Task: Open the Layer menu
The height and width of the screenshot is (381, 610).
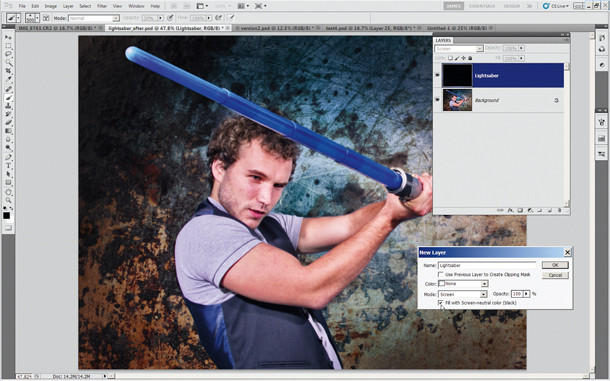Action: 68,6
